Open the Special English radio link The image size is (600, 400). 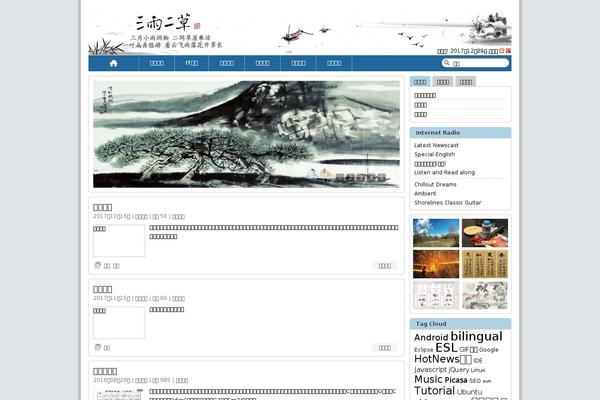click(x=435, y=154)
